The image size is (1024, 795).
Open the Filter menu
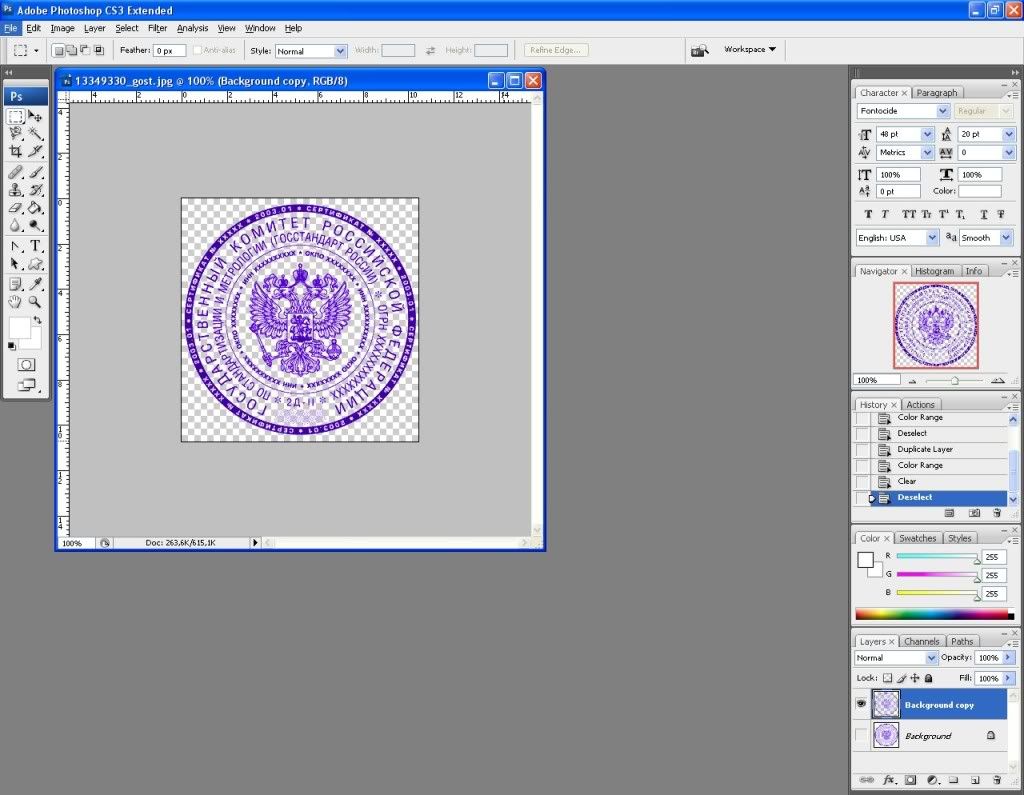pos(157,28)
